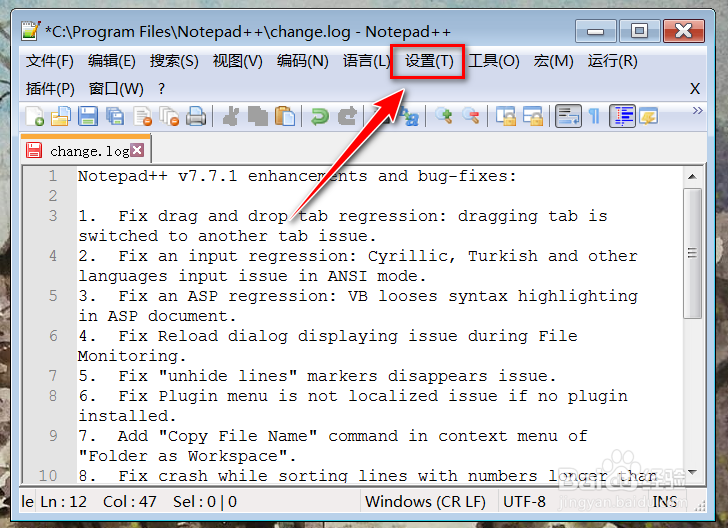728x528 pixels.
Task: Click the Close document toolbar icon
Action: click(143, 116)
